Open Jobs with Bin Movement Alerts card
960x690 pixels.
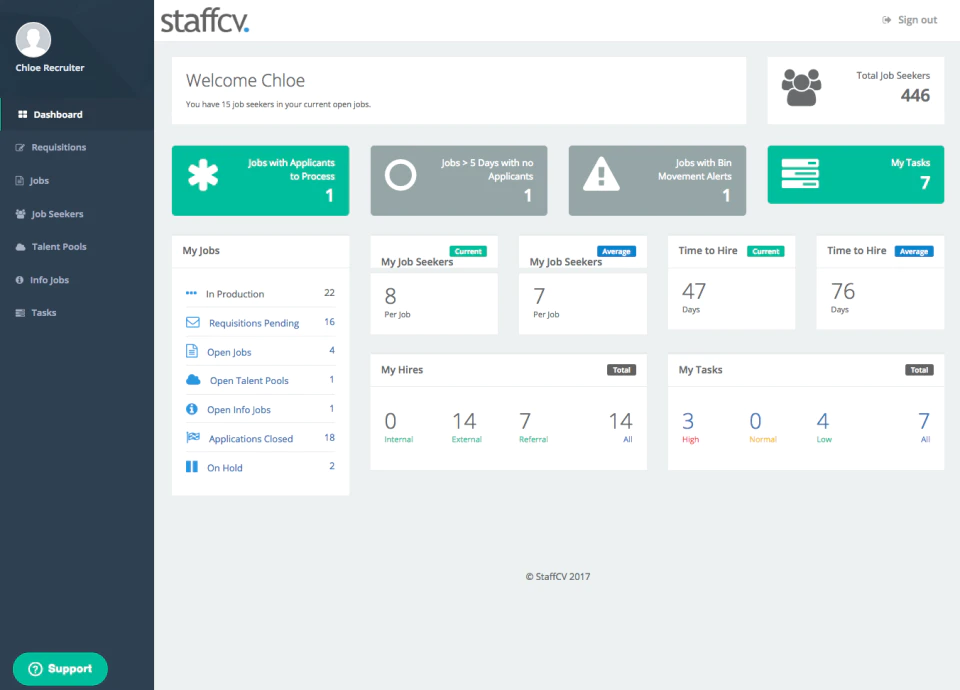657,181
